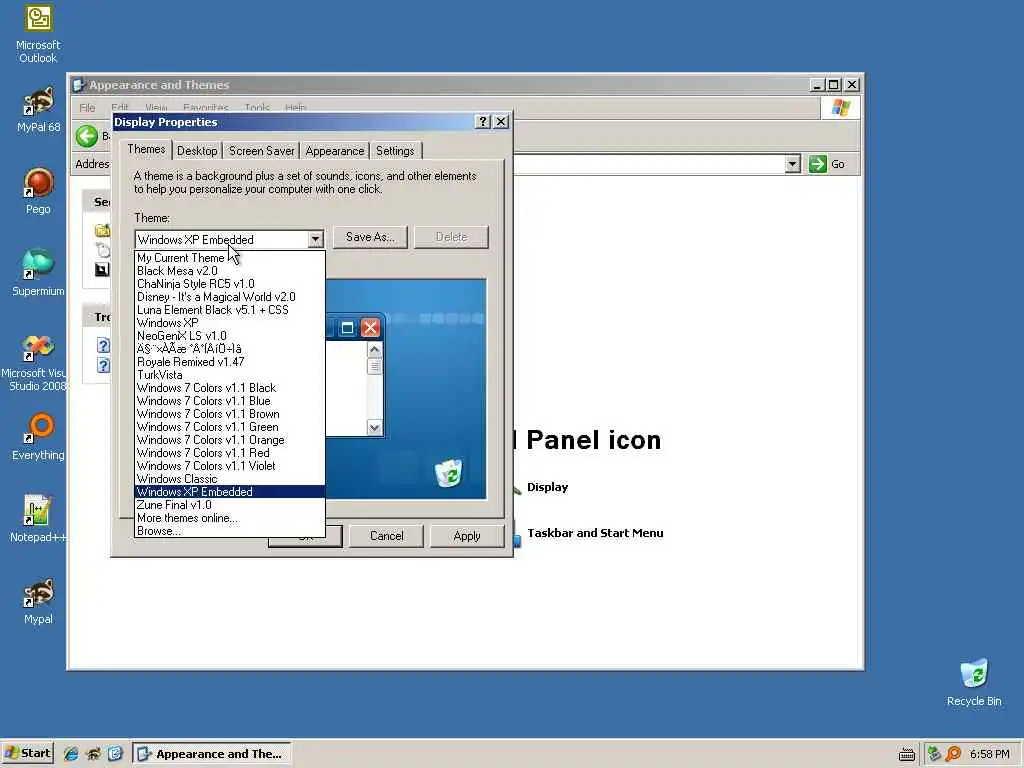Click the green Go arrow button
The width and height of the screenshot is (1024, 768).
[818, 164]
